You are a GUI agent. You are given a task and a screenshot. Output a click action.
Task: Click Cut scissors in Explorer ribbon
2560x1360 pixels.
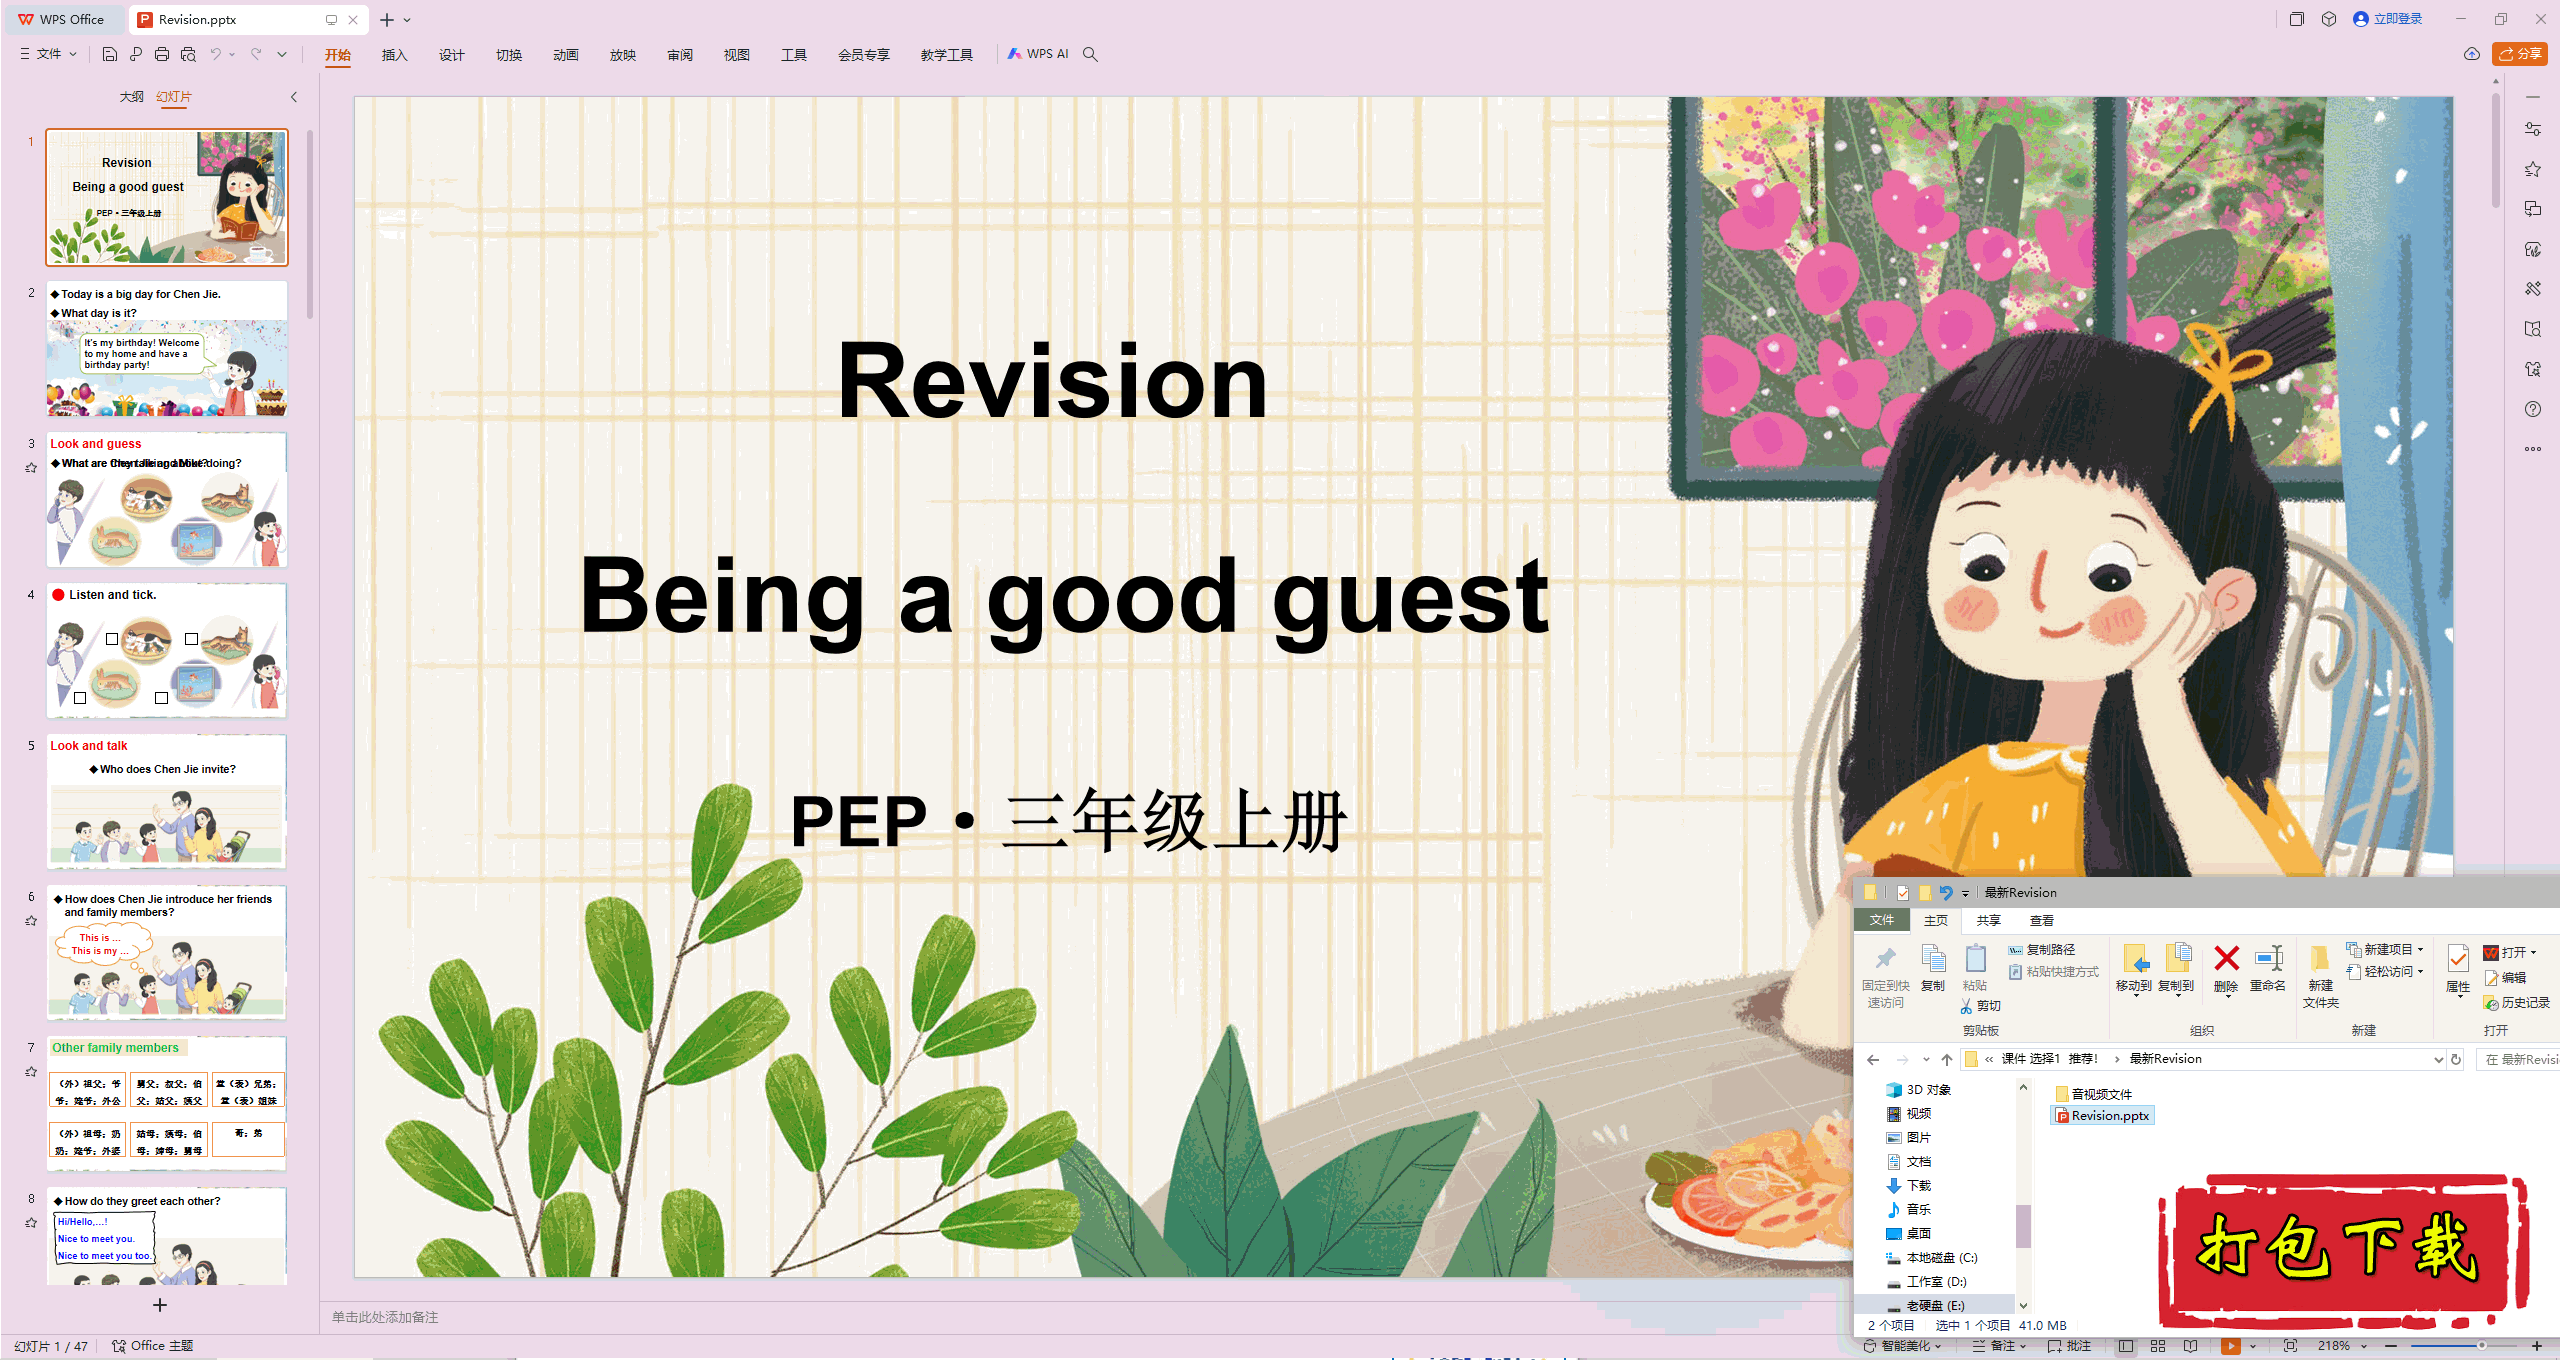pos(1981,1006)
